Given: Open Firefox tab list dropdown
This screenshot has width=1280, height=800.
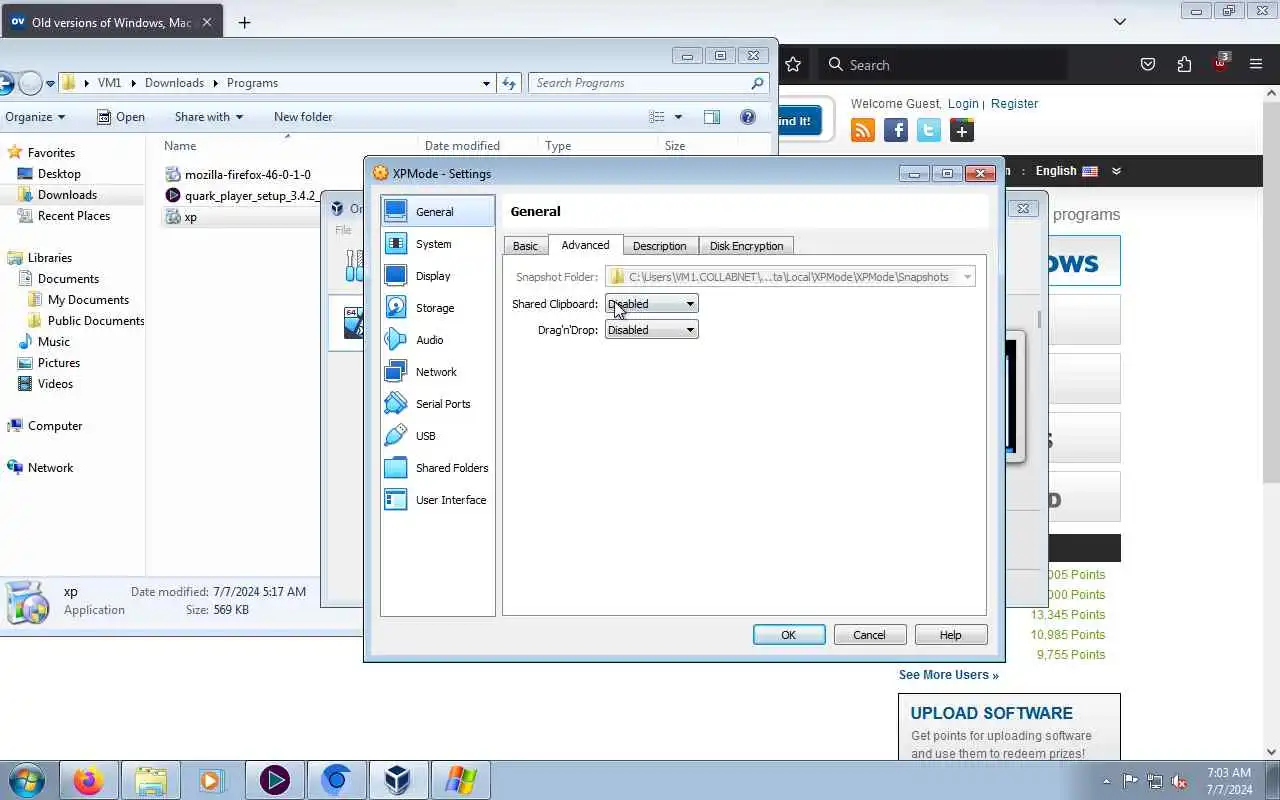Looking at the screenshot, I should 1120,21.
